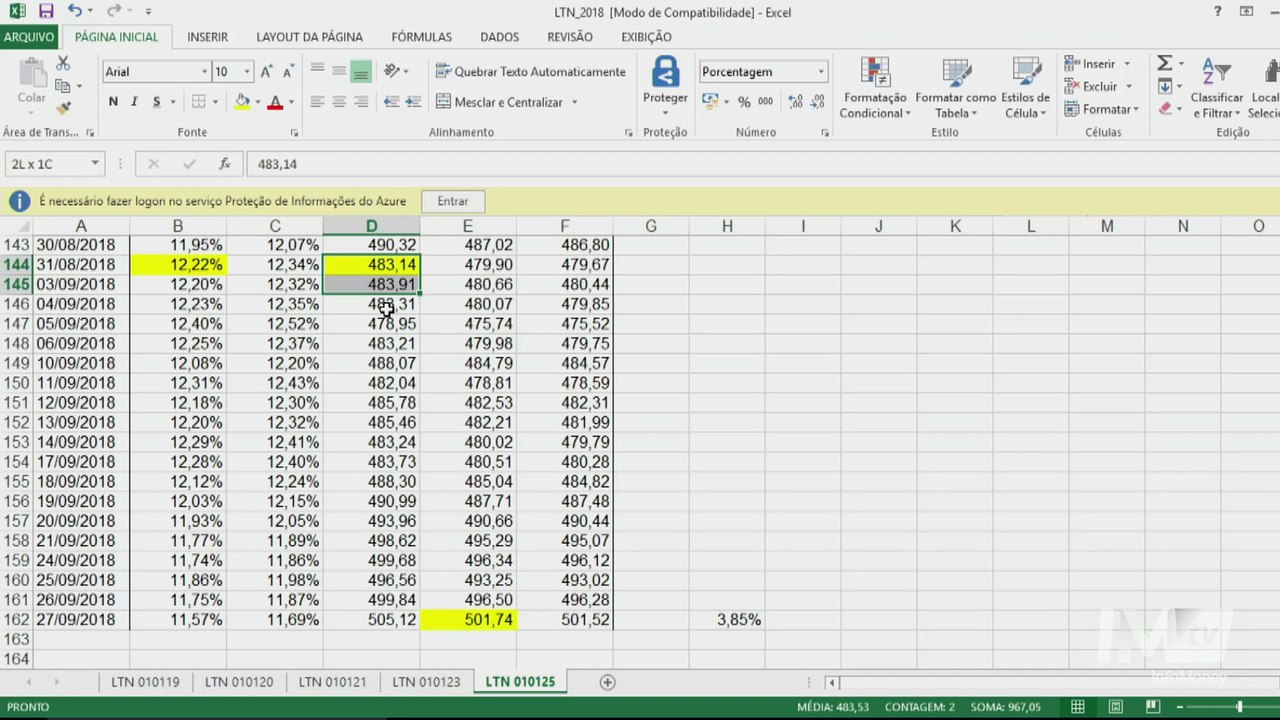Click the zoom slider in the status bar

(1239, 707)
